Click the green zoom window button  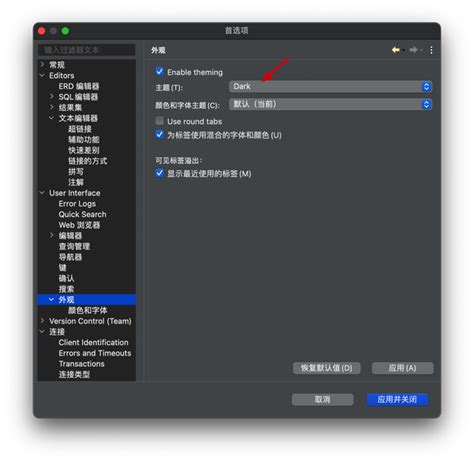[x=65, y=31]
